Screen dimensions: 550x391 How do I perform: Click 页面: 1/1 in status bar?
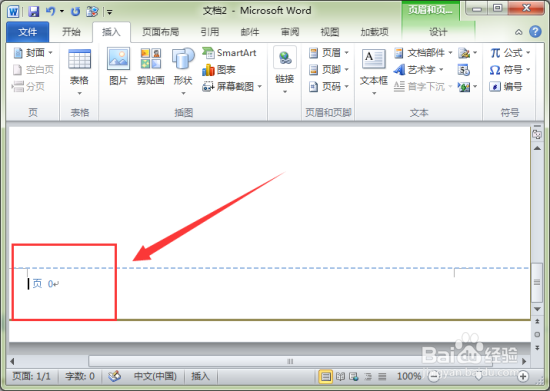[x=32, y=376]
